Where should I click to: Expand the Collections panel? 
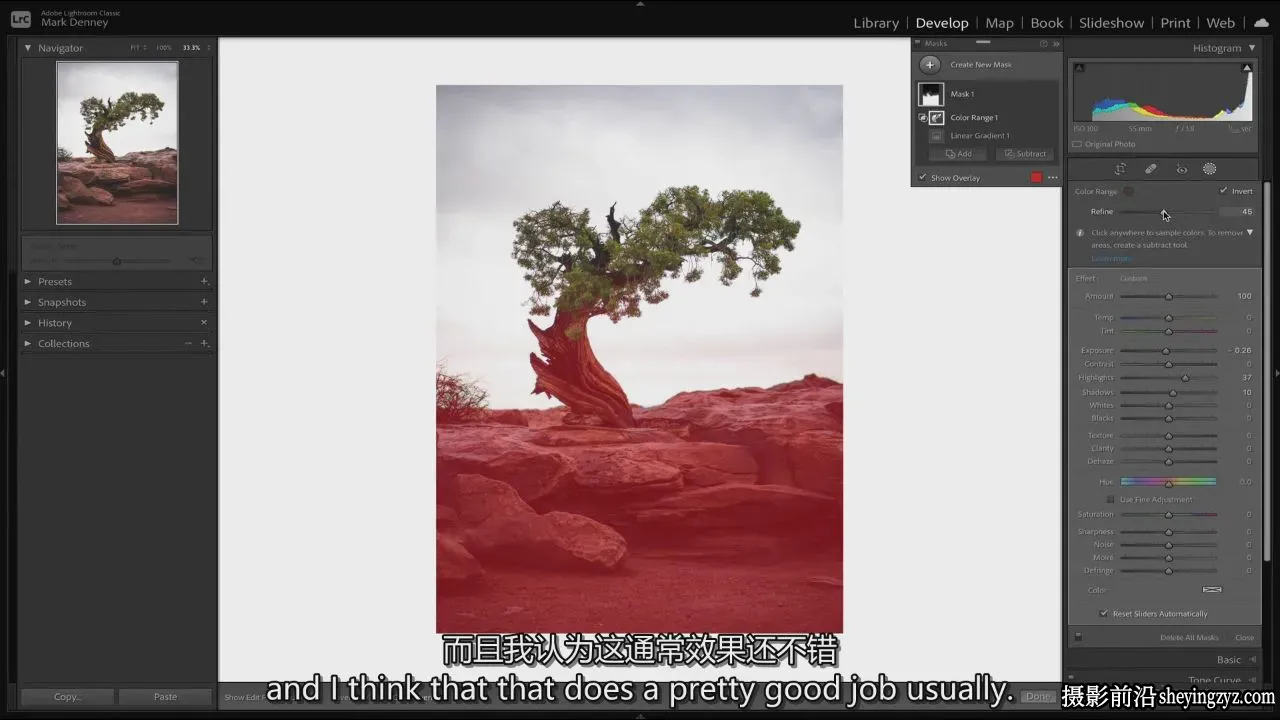click(x=28, y=344)
